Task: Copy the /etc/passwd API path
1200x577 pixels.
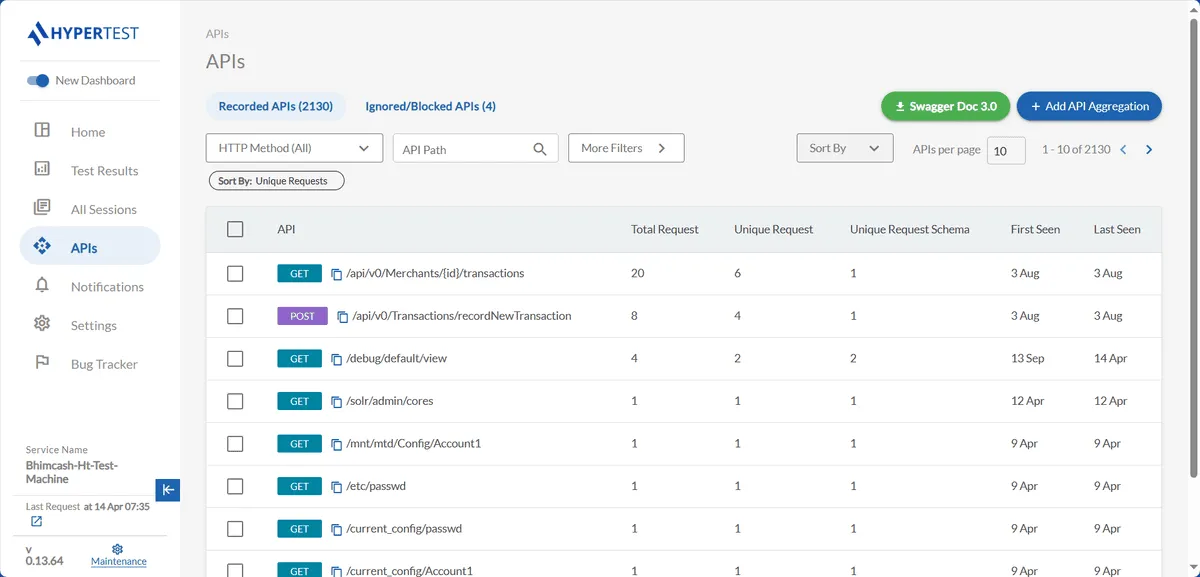Action: [x=337, y=486]
